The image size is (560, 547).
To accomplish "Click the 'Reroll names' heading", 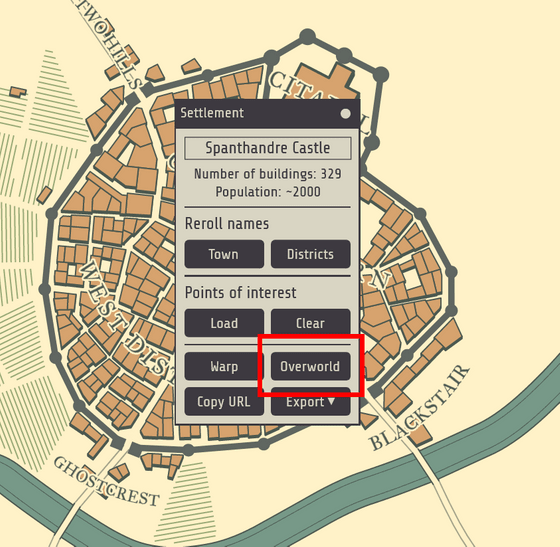I will (227, 224).
